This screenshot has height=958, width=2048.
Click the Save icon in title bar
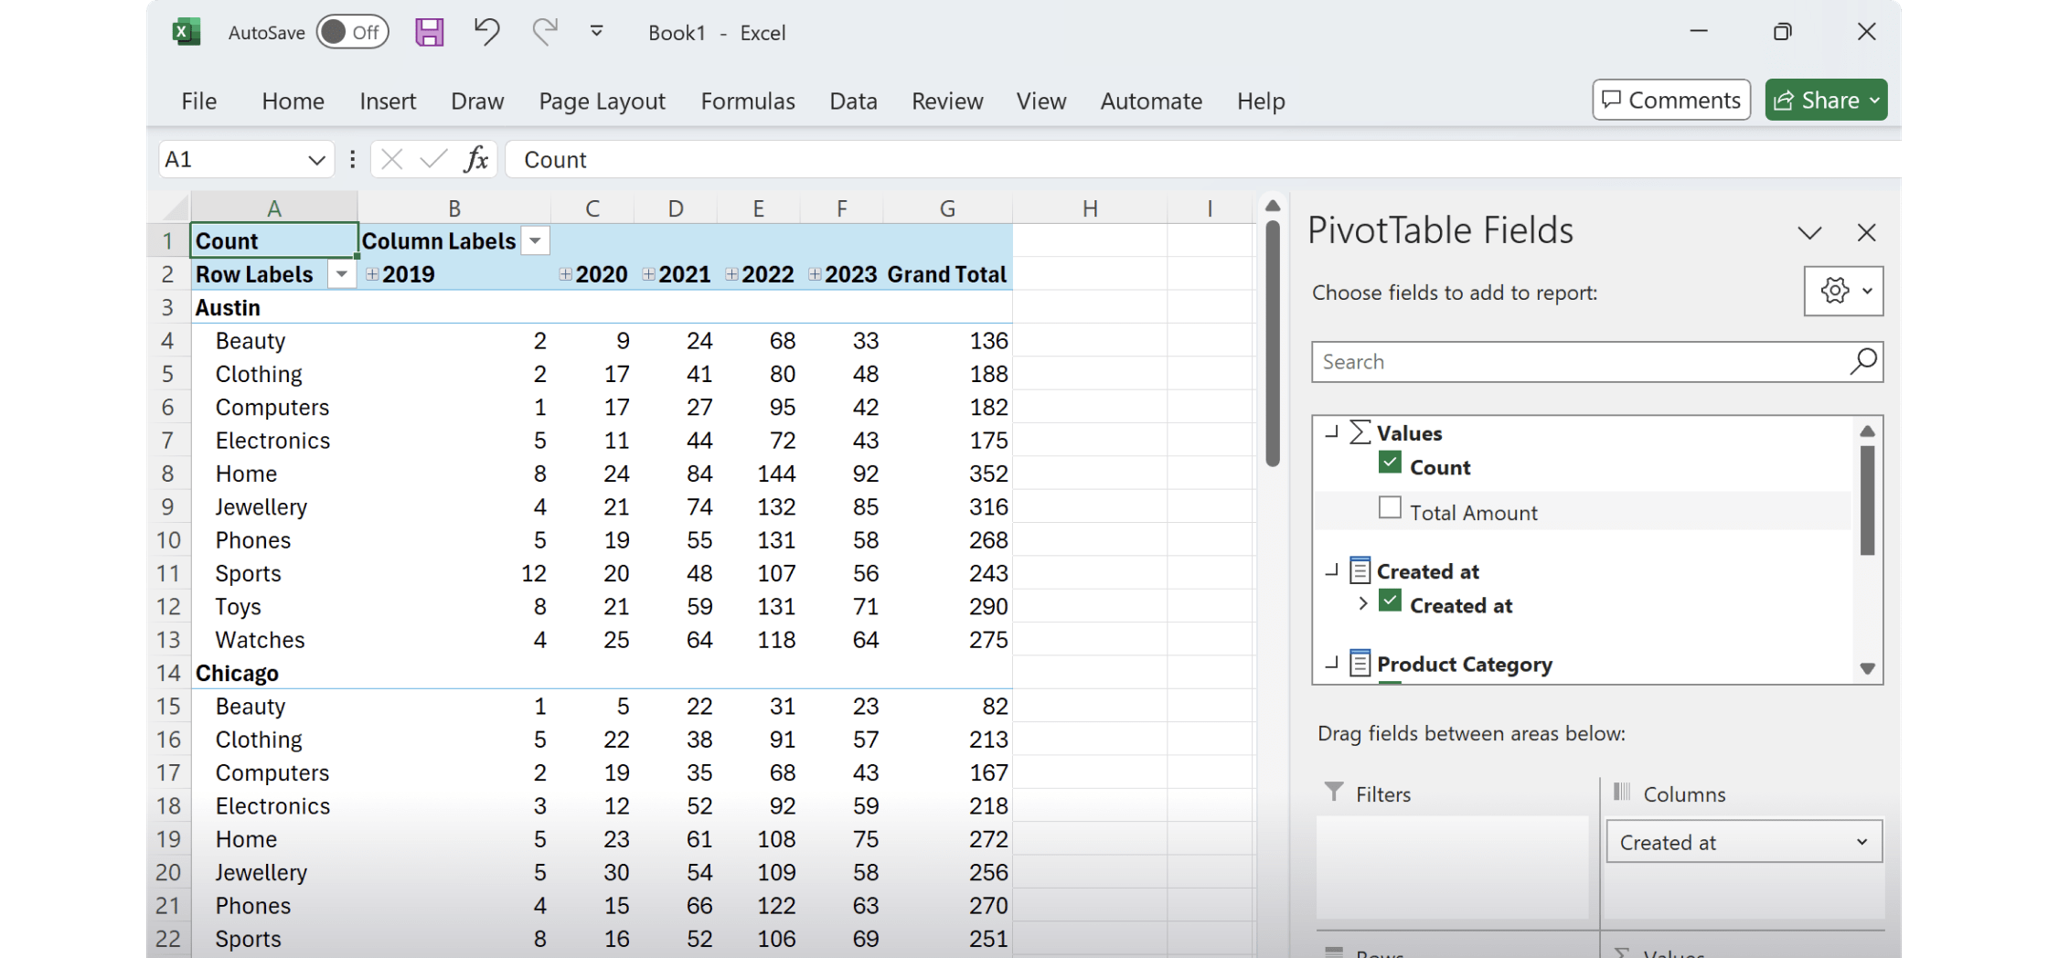coord(429,33)
